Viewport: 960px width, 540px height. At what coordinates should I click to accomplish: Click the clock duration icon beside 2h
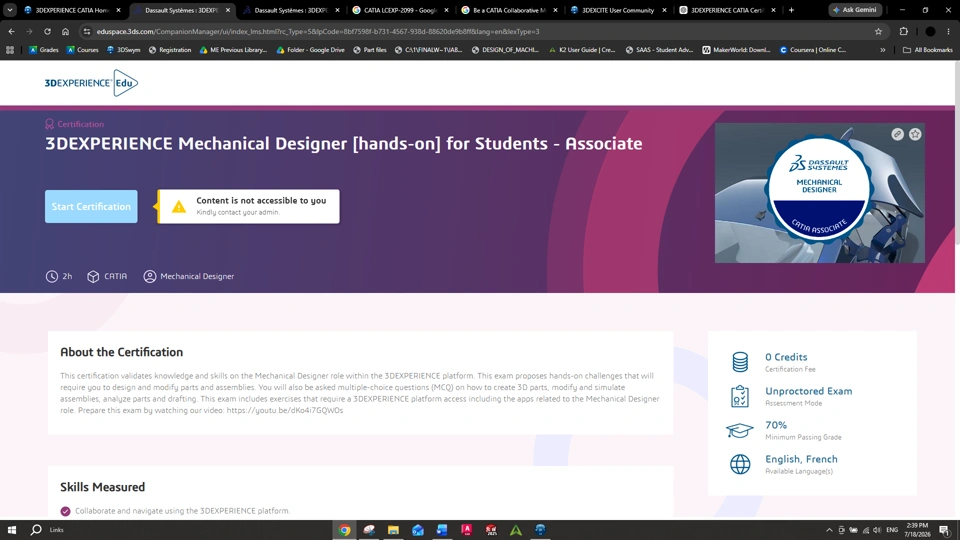51,276
